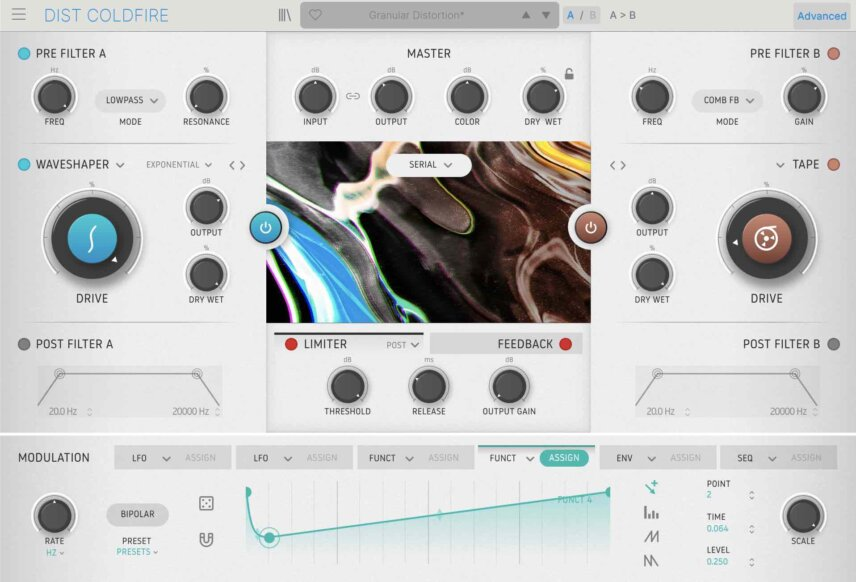Switch engine A to the next distortion type
The height and width of the screenshot is (582, 856).
click(x=242, y=165)
